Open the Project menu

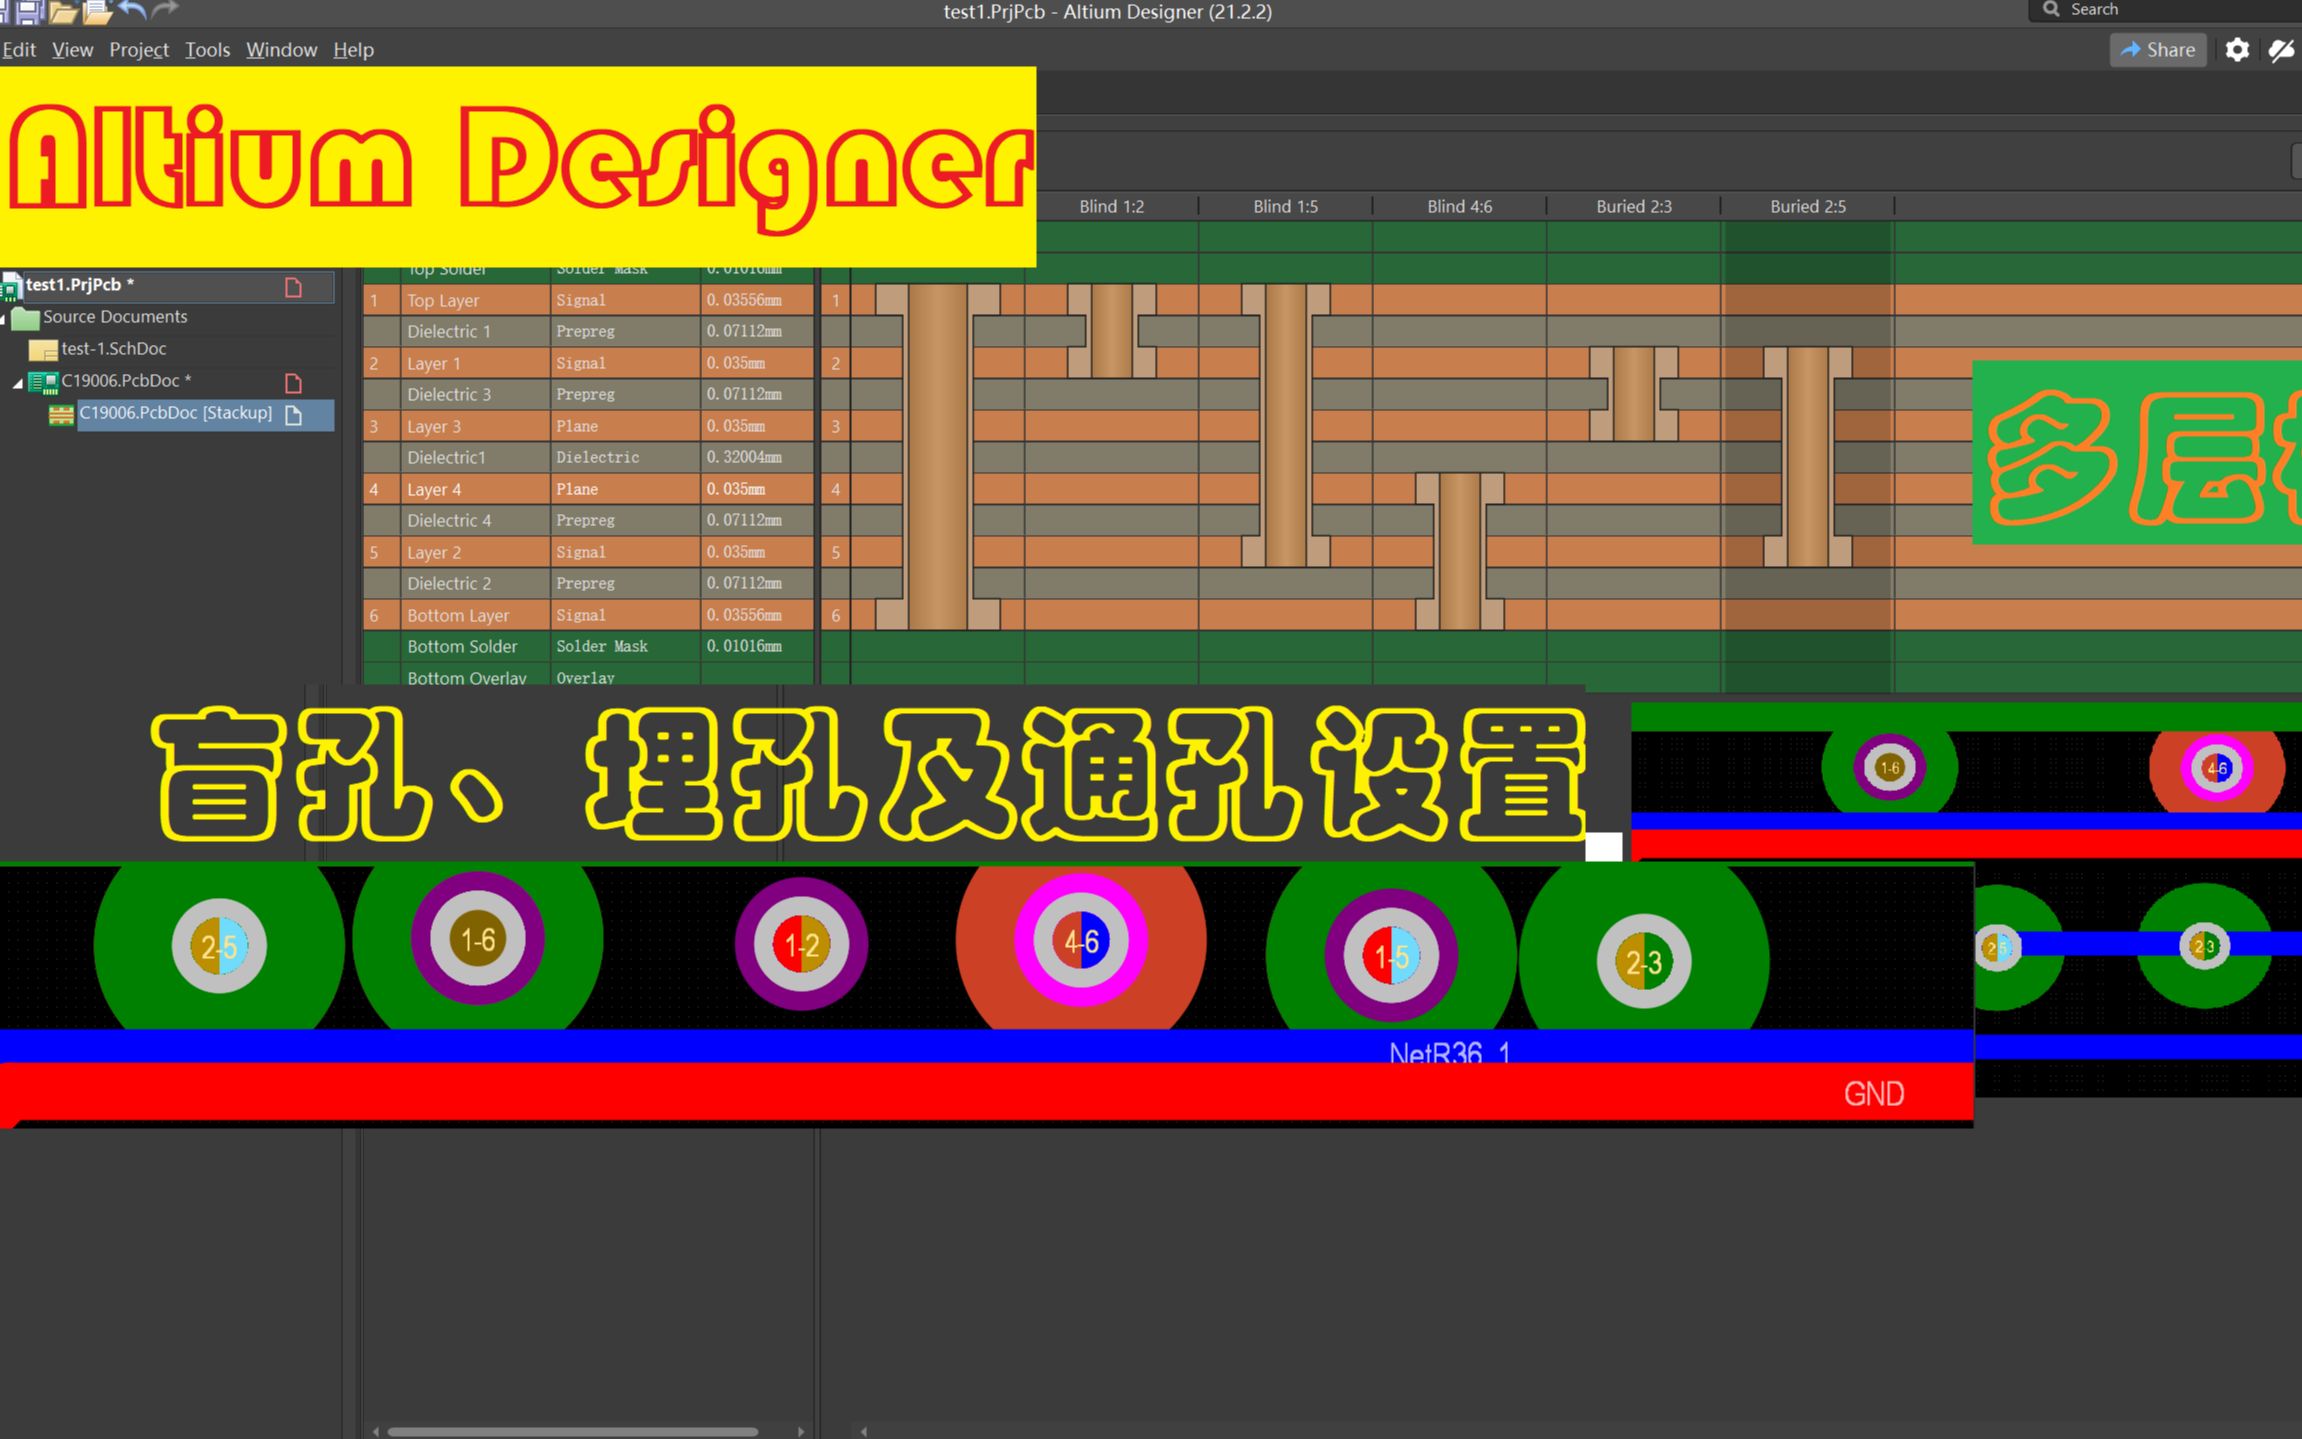[x=139, y=49]
